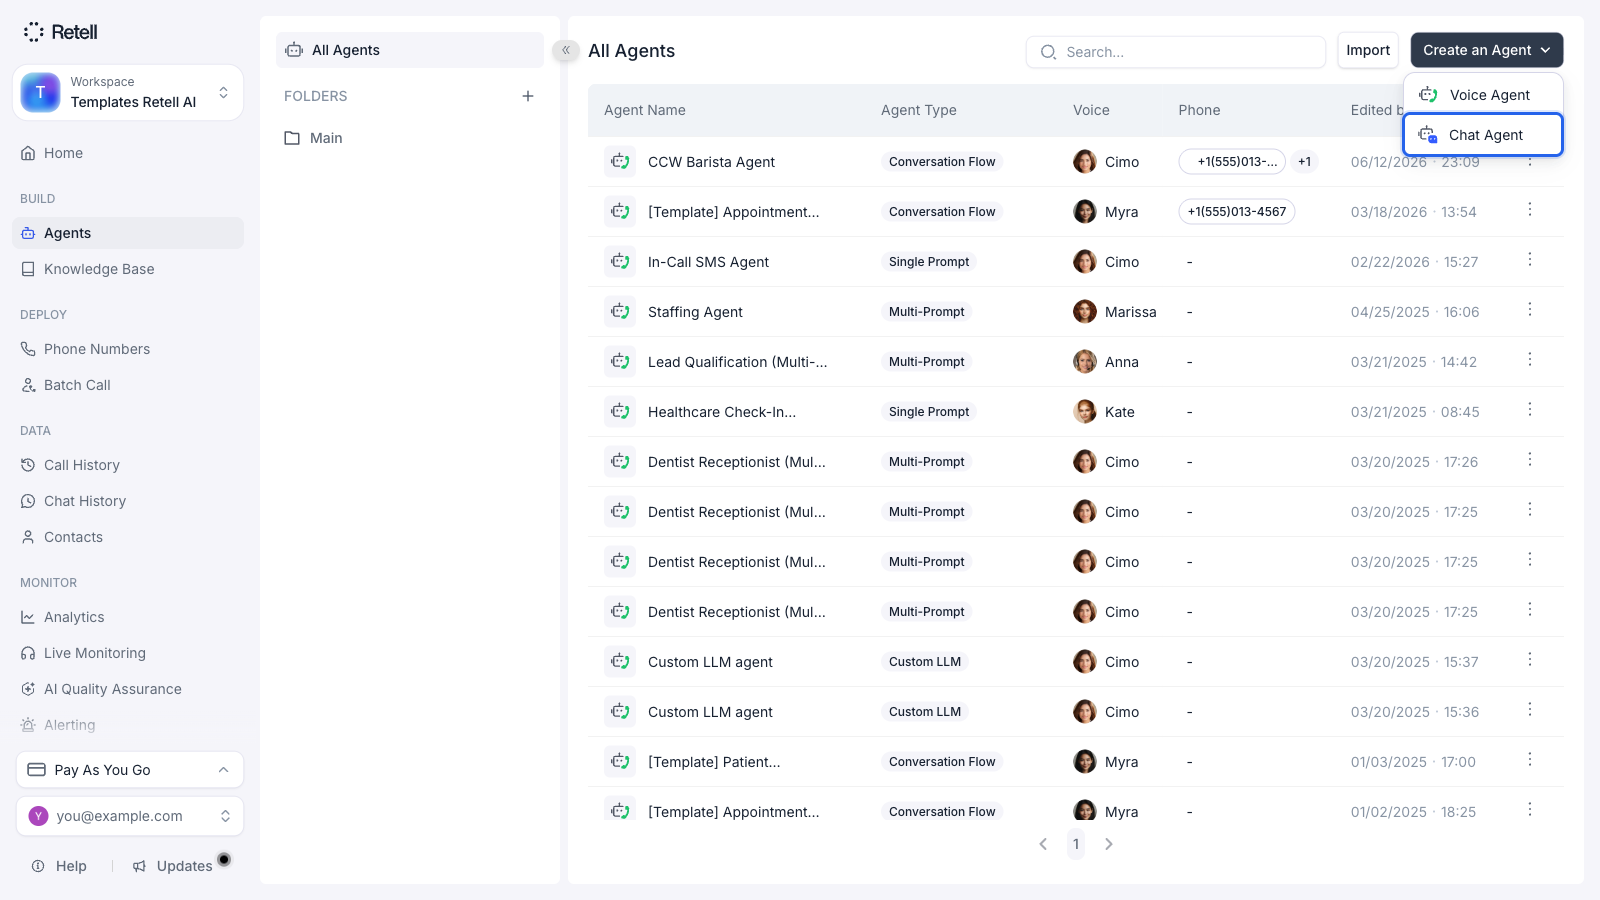Toggle the Create an Agent dropdown

pos(1486,50)
